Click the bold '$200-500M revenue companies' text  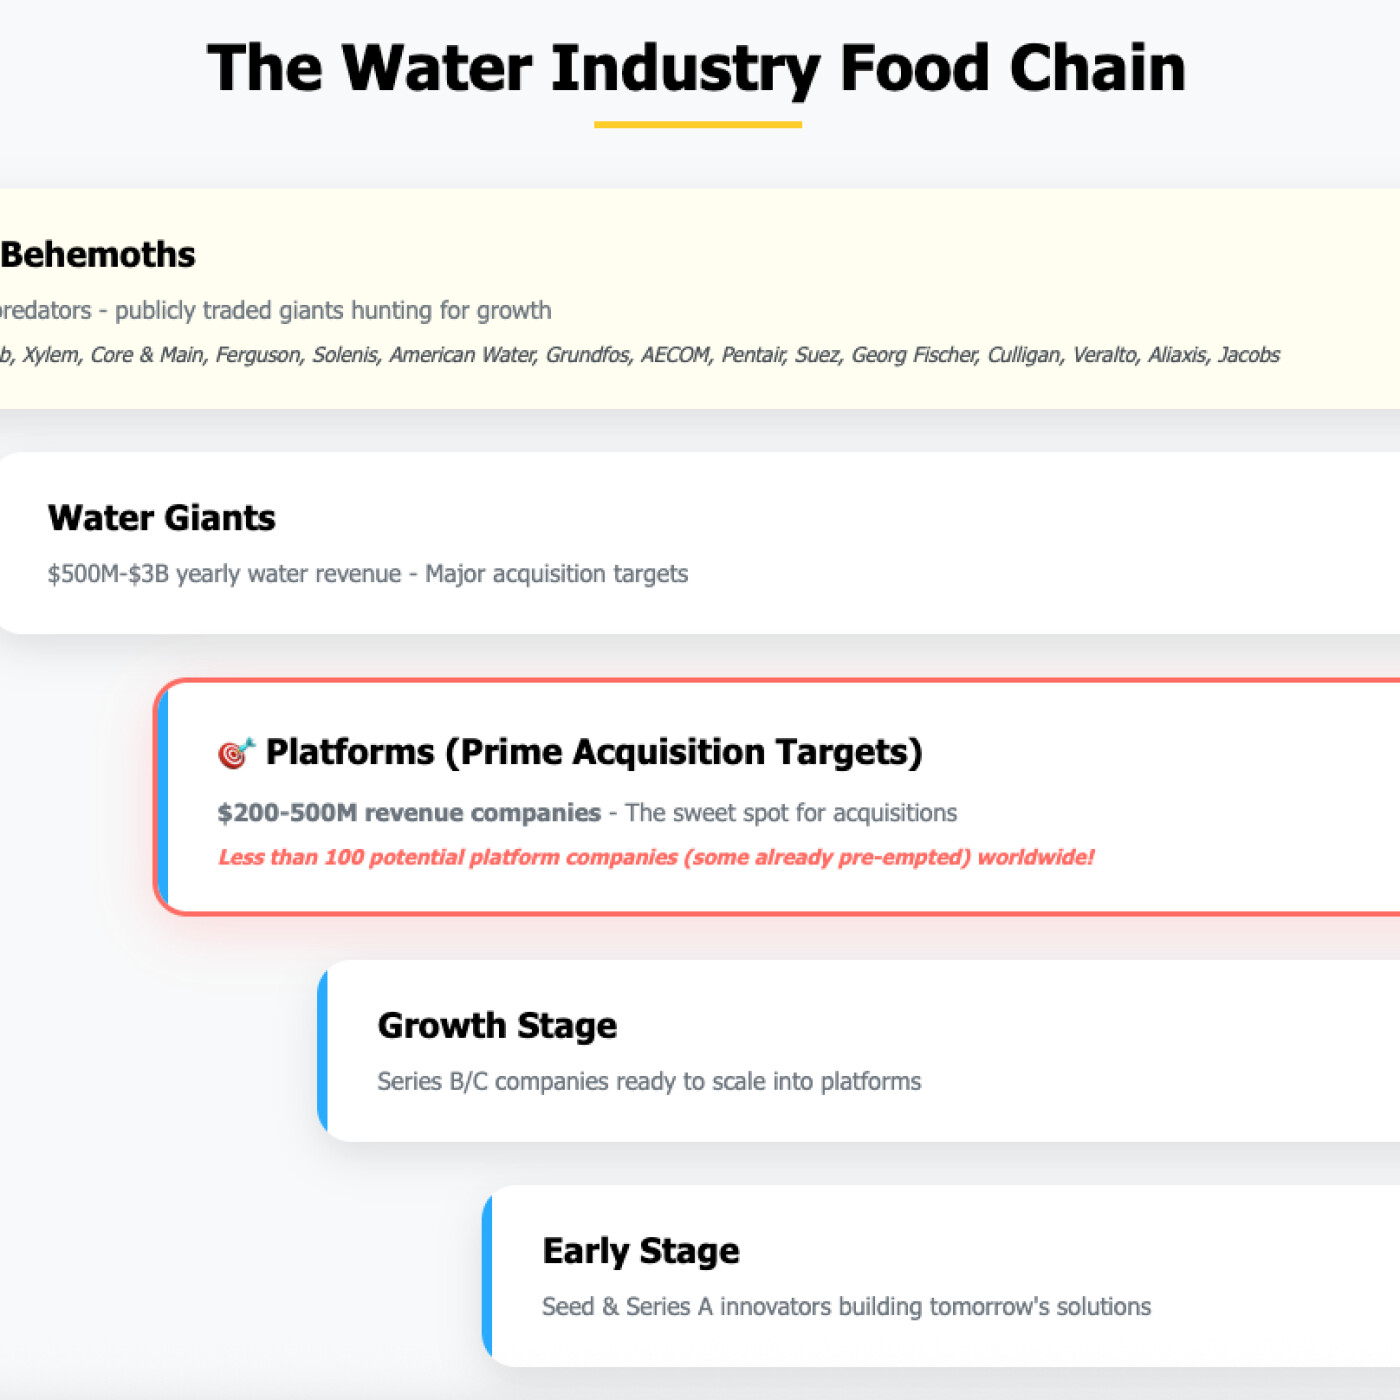click(409, 813)
